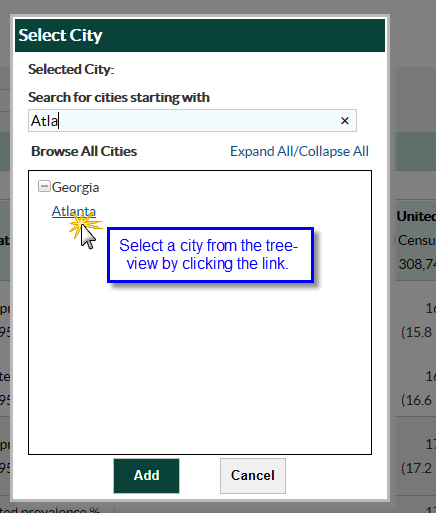The width and height of the screenshot is (436, 513).
Task: Select the Atlanta city link
Action: pos(74,211)
